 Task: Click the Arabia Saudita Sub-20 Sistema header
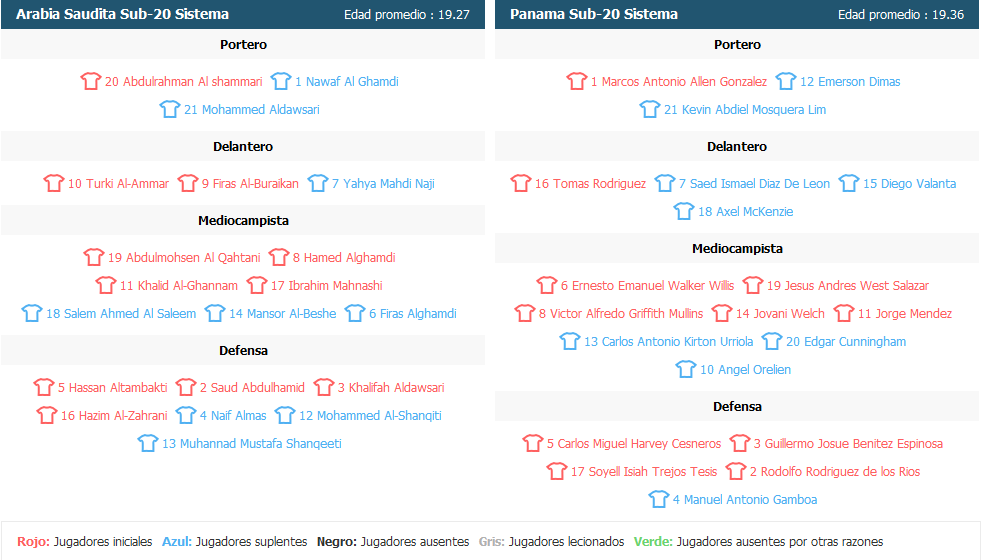pyautogui.click(x=123, y=14)
